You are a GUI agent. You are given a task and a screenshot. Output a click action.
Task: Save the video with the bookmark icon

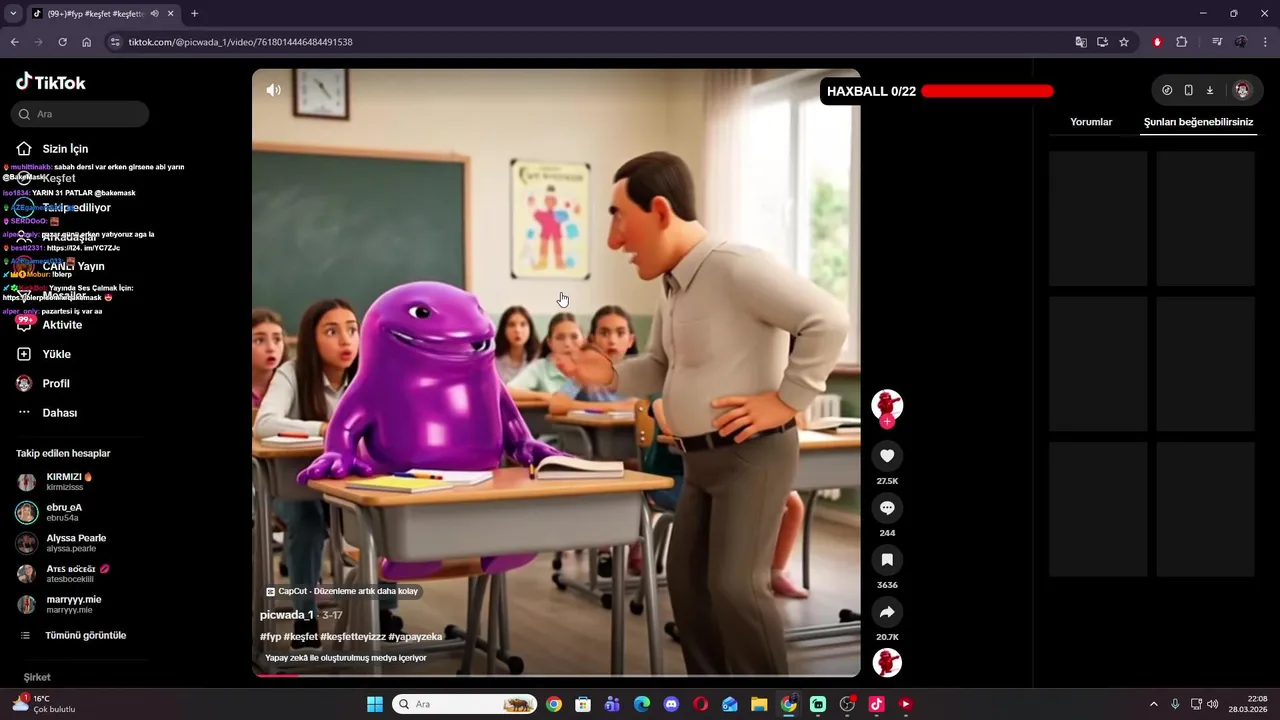[887, 560]
